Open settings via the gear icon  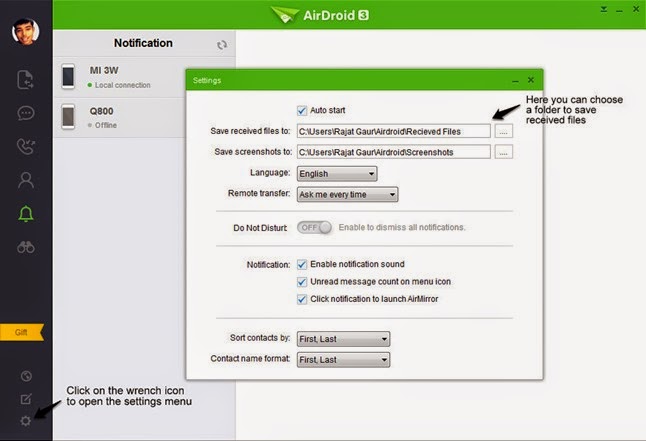click(26, 421)
